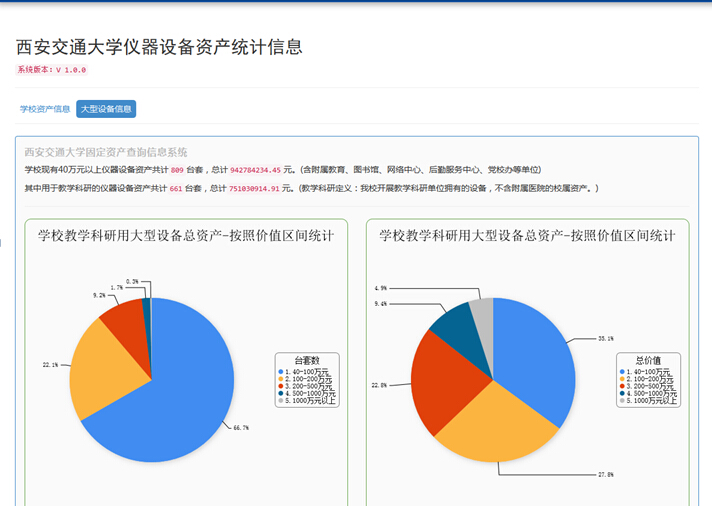Screen dimensions: 712x506
Task: Switch to the 学校资产信息 tab
Action: (x=44, y=109)
